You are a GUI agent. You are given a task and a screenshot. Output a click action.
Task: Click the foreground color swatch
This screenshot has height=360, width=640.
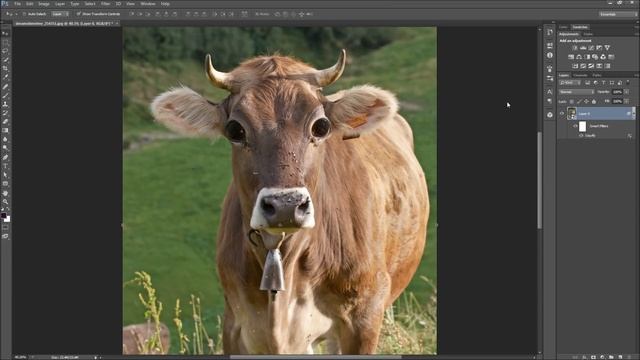[4, 215]
